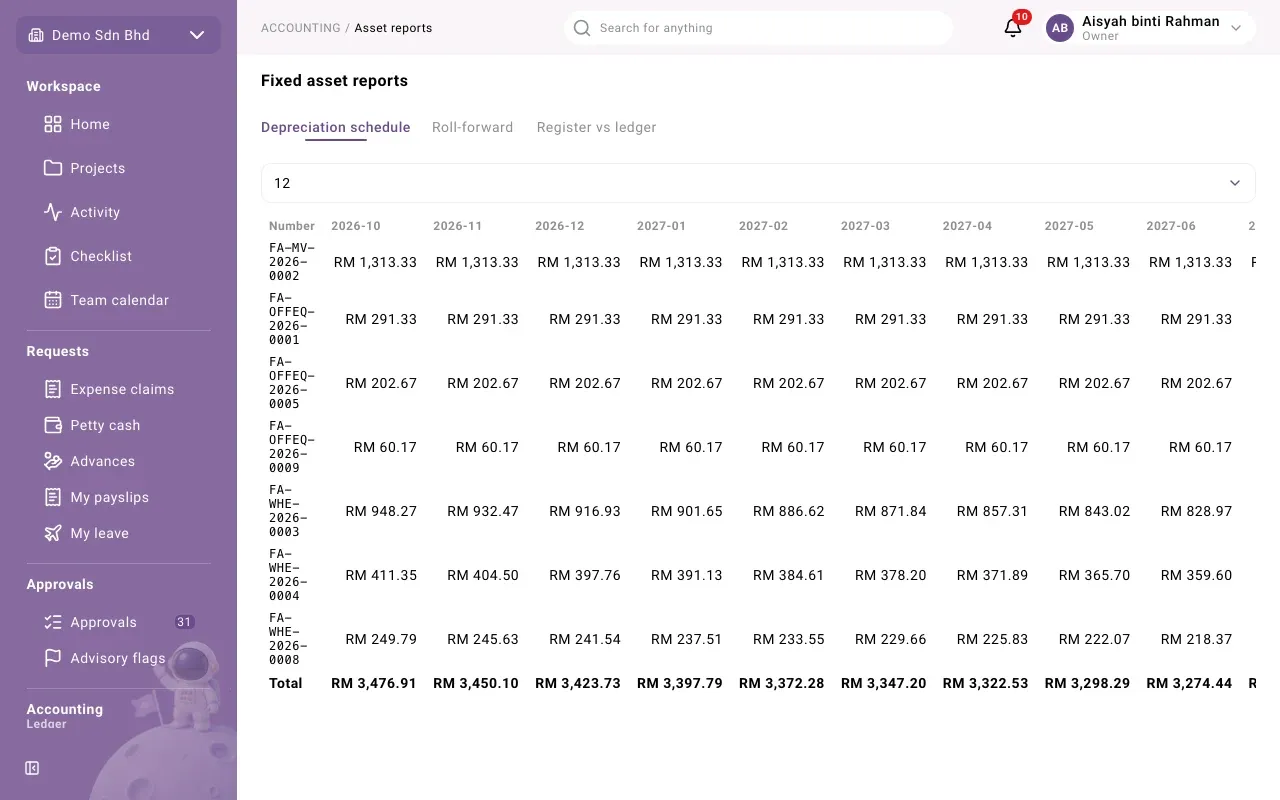
Task: Open notifications bell with 10 badge
Action: [1013, 28]
